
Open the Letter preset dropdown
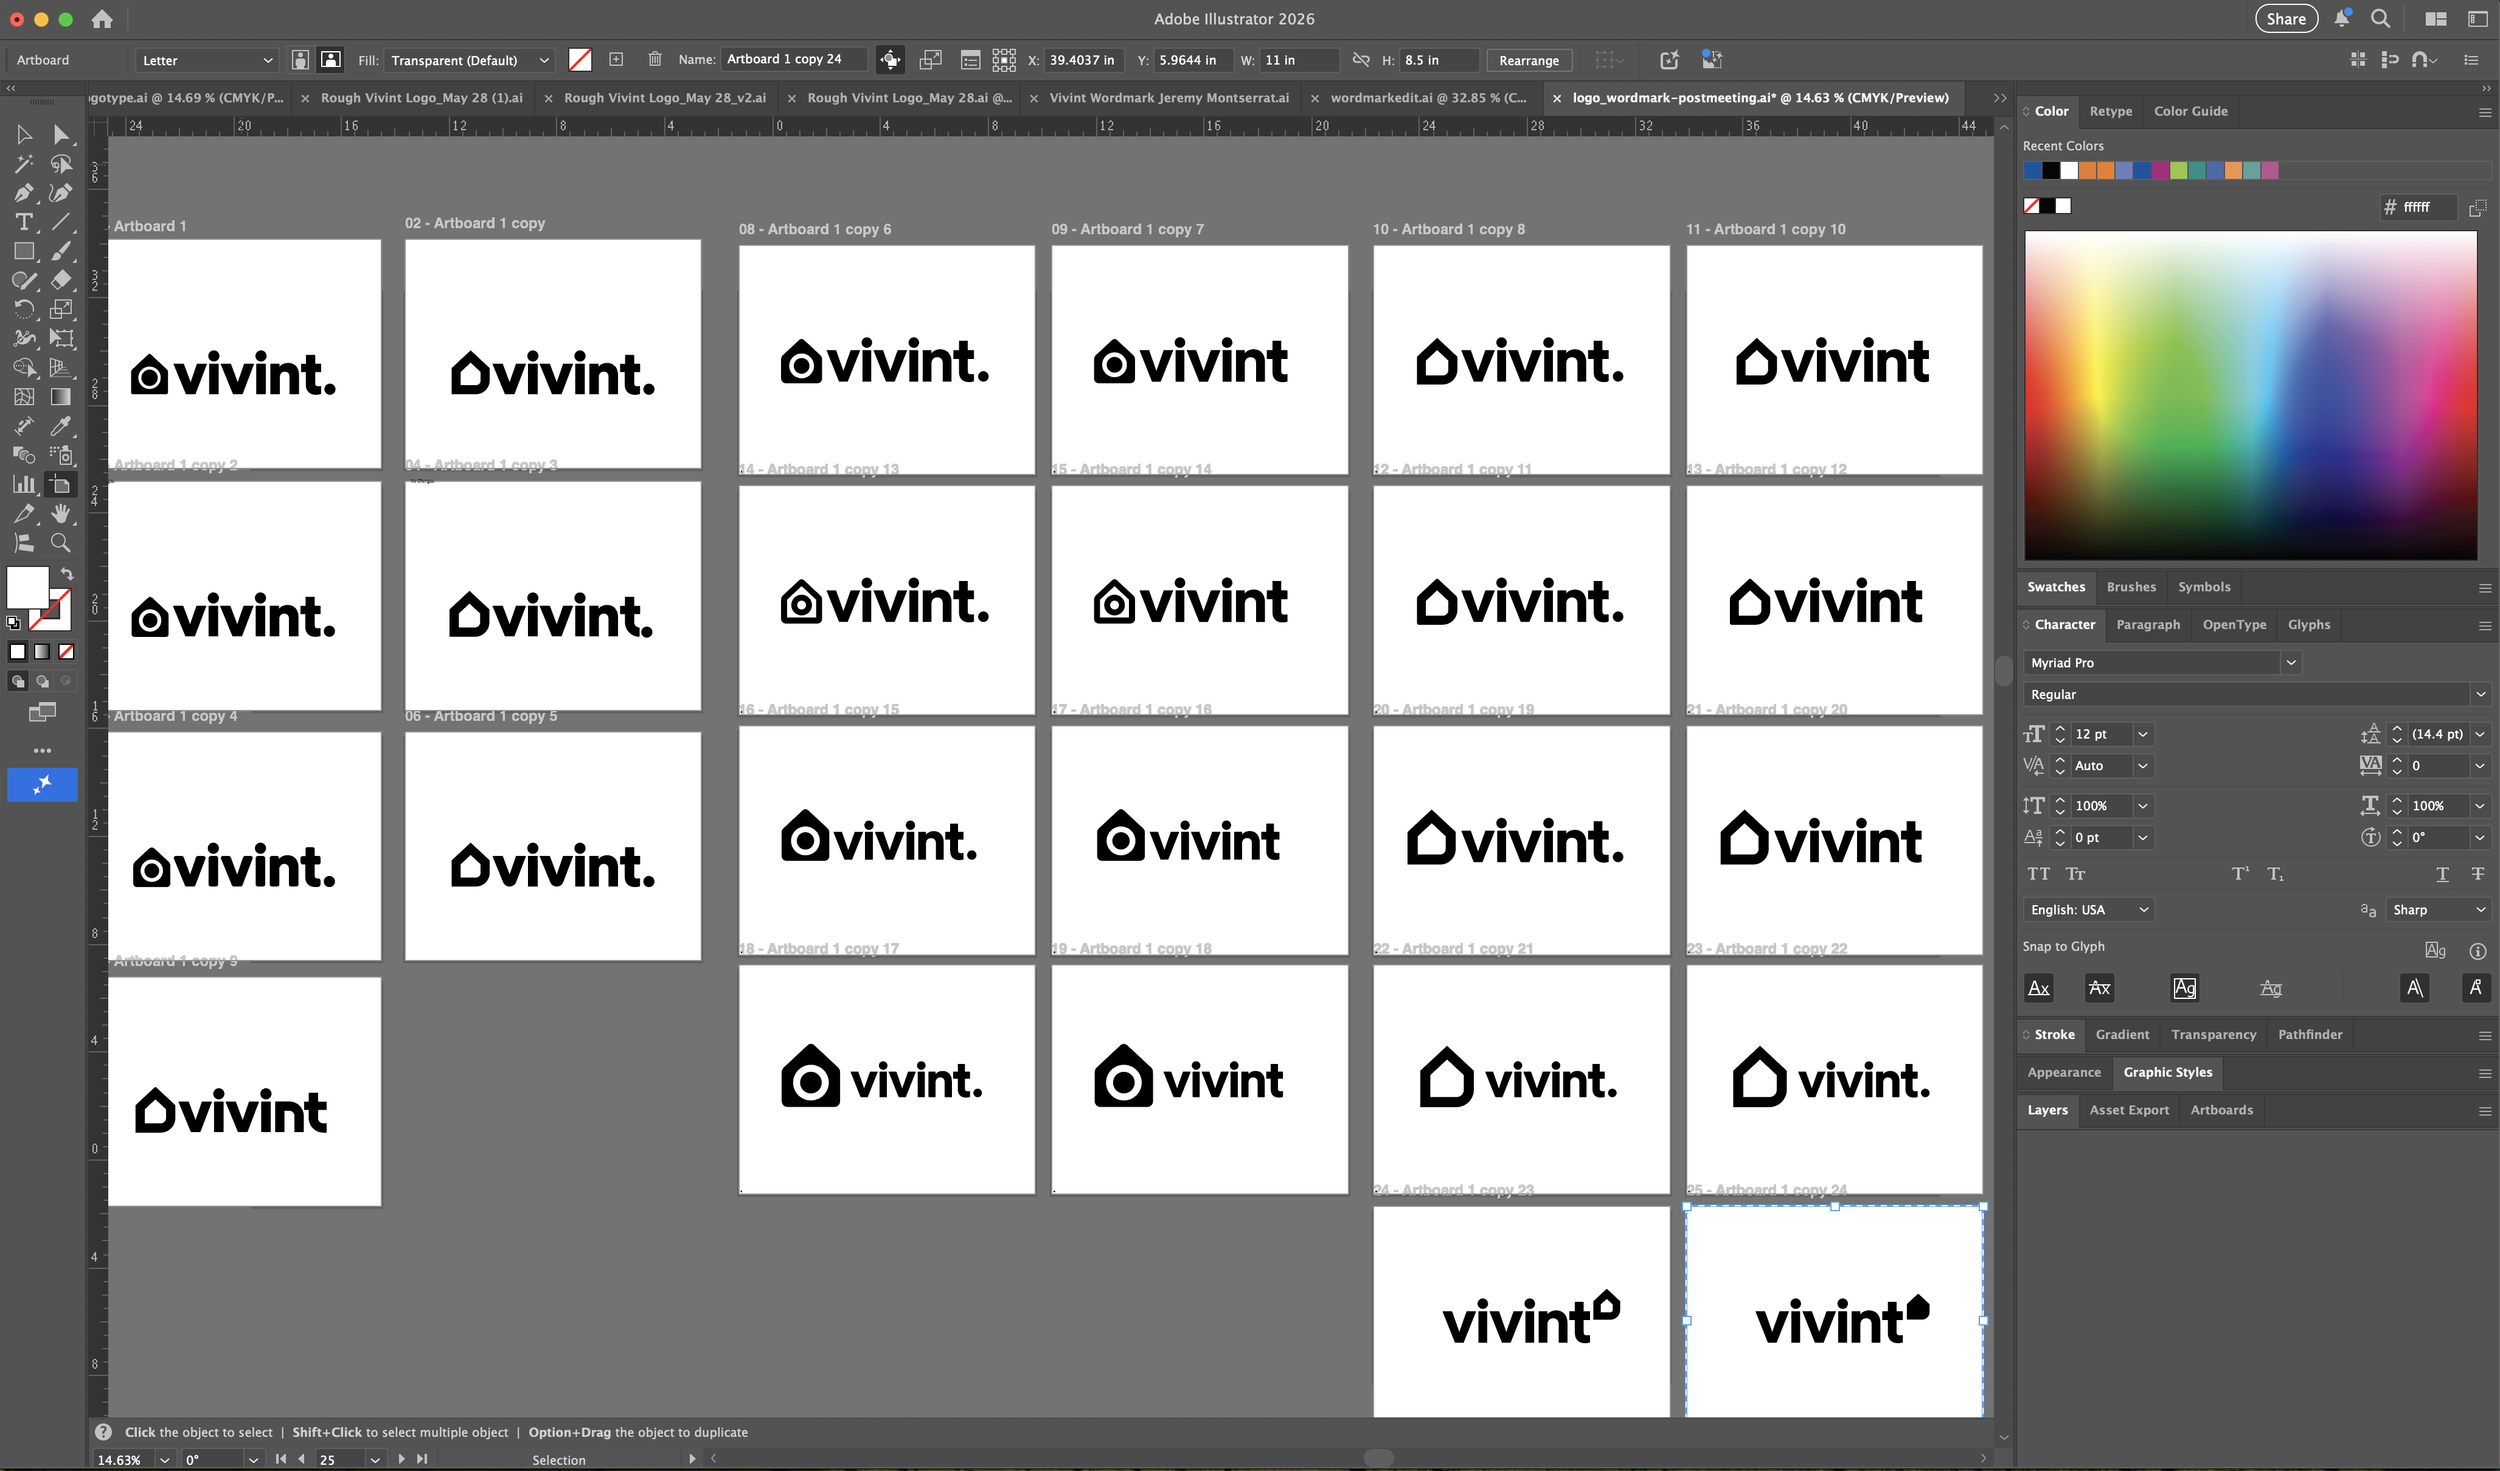click(x=206, y=60)
